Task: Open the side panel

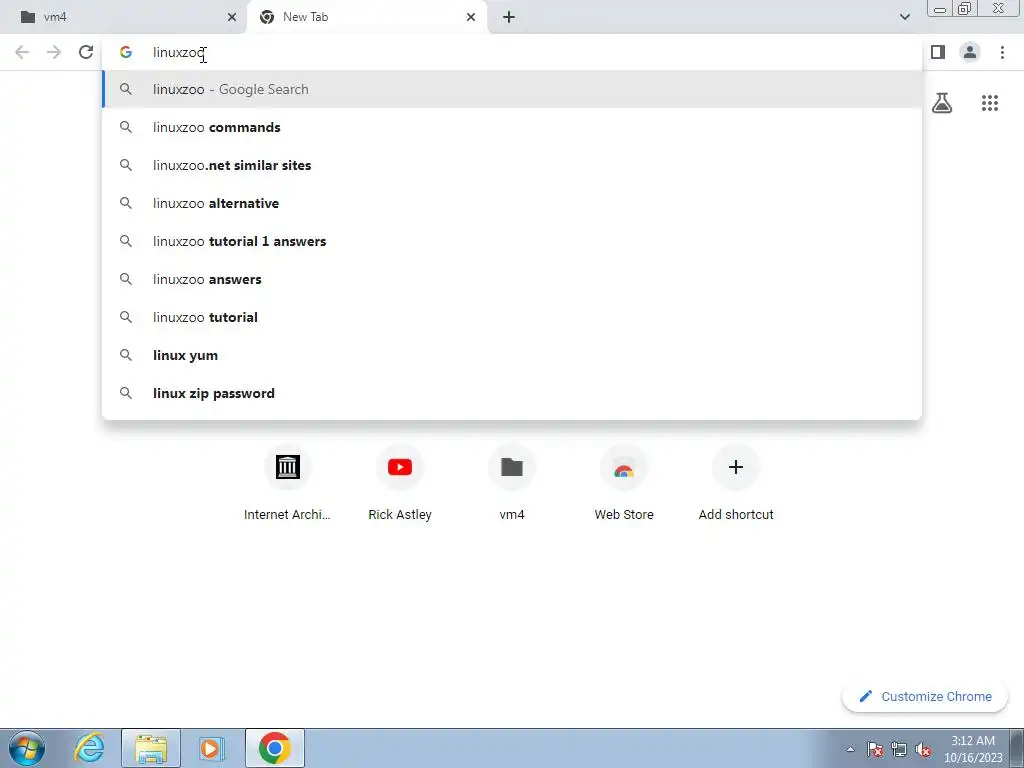Action: click(938, 52)
